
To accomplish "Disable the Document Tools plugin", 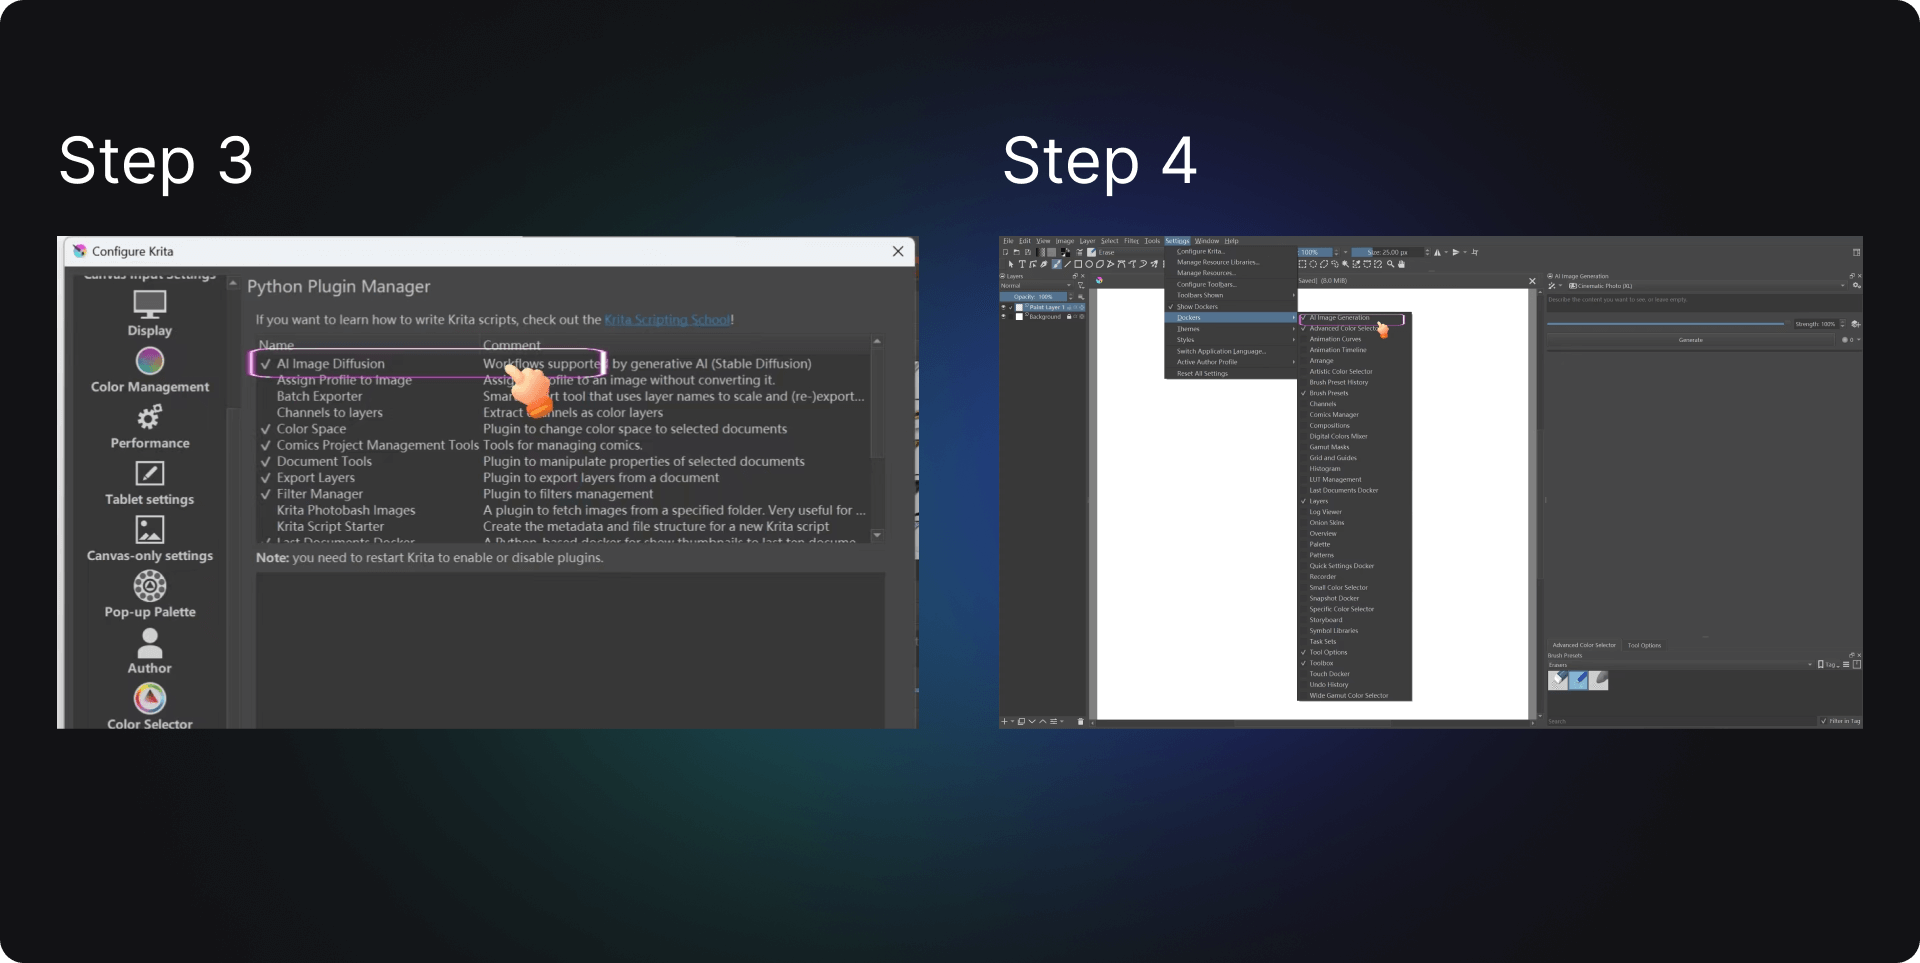I will (x=266, y=462).
